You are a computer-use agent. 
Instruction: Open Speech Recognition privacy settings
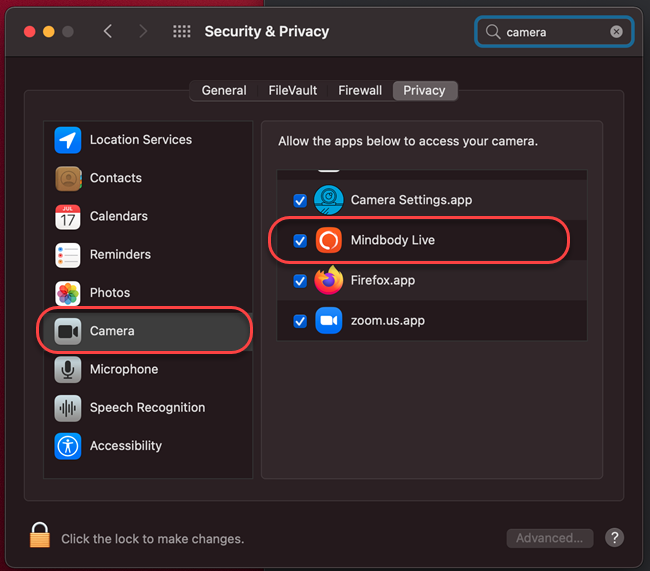147,408
